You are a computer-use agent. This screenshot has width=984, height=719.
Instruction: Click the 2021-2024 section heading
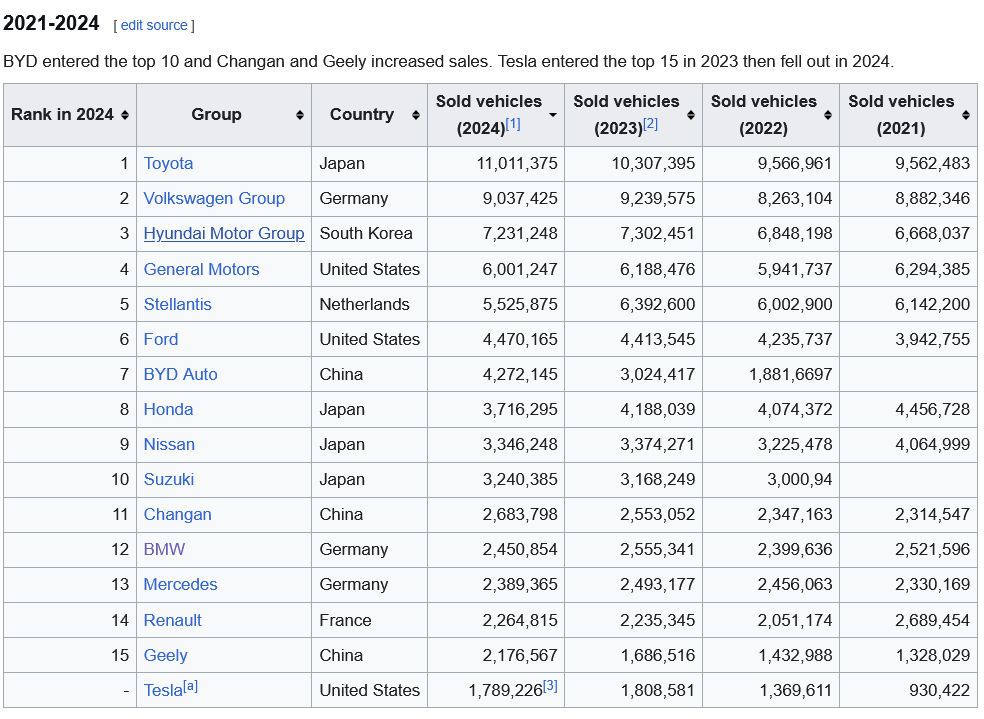click(51, 23)
